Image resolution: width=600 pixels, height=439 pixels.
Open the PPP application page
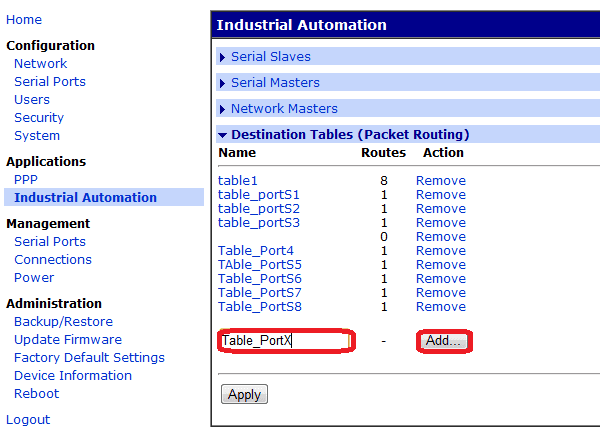(x=26, y=180)
